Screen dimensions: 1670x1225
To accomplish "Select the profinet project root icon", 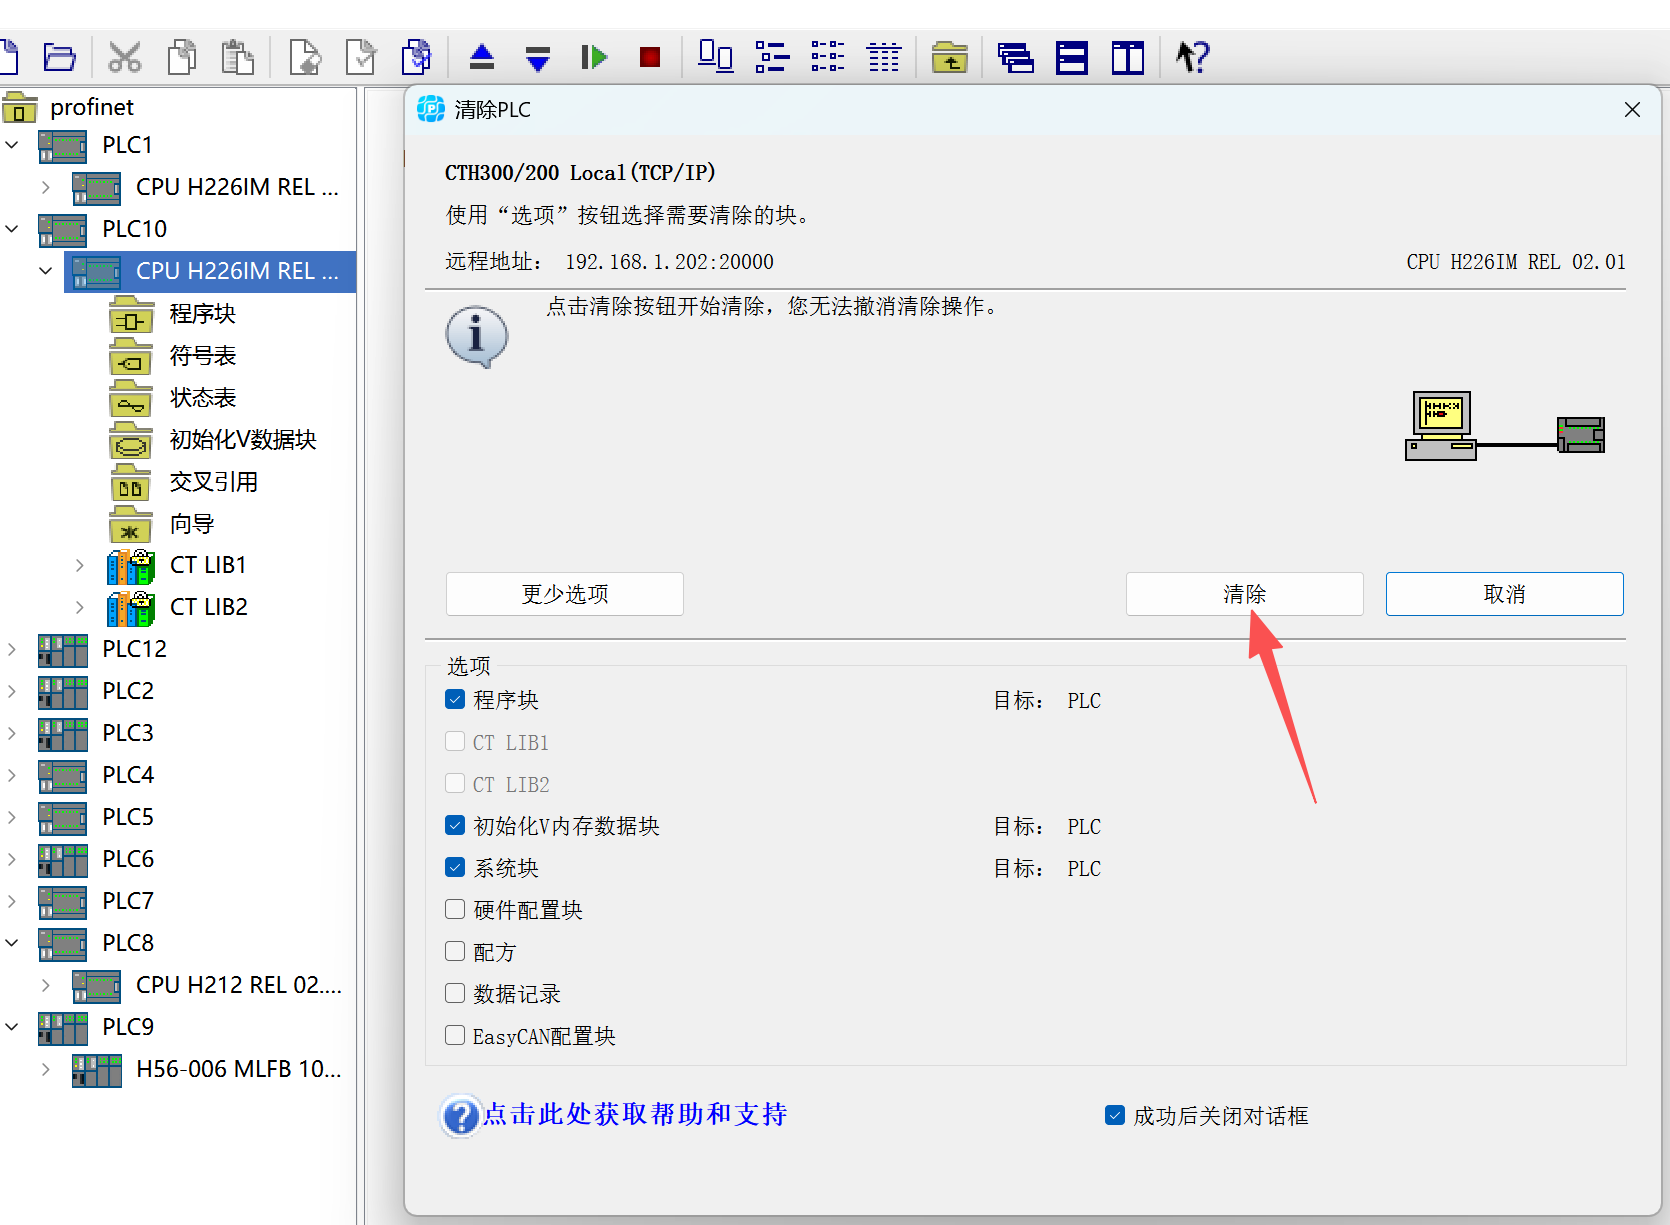I will pos(19,107).
